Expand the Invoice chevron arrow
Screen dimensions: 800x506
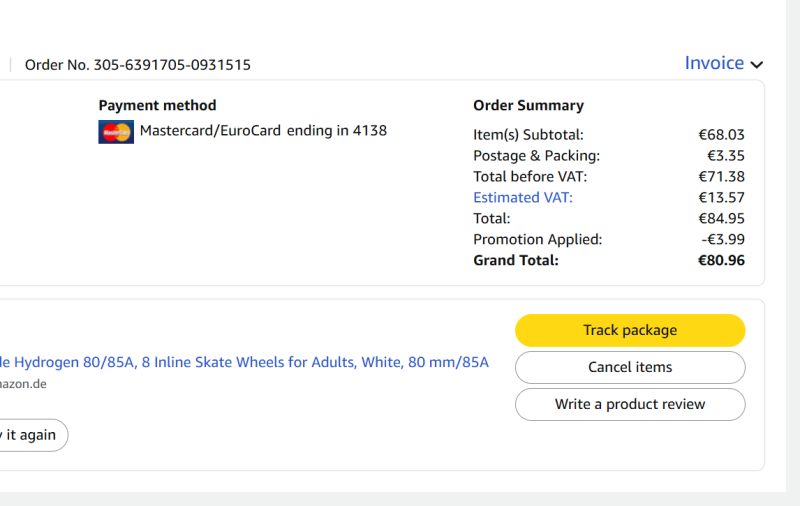click(757, 65)
